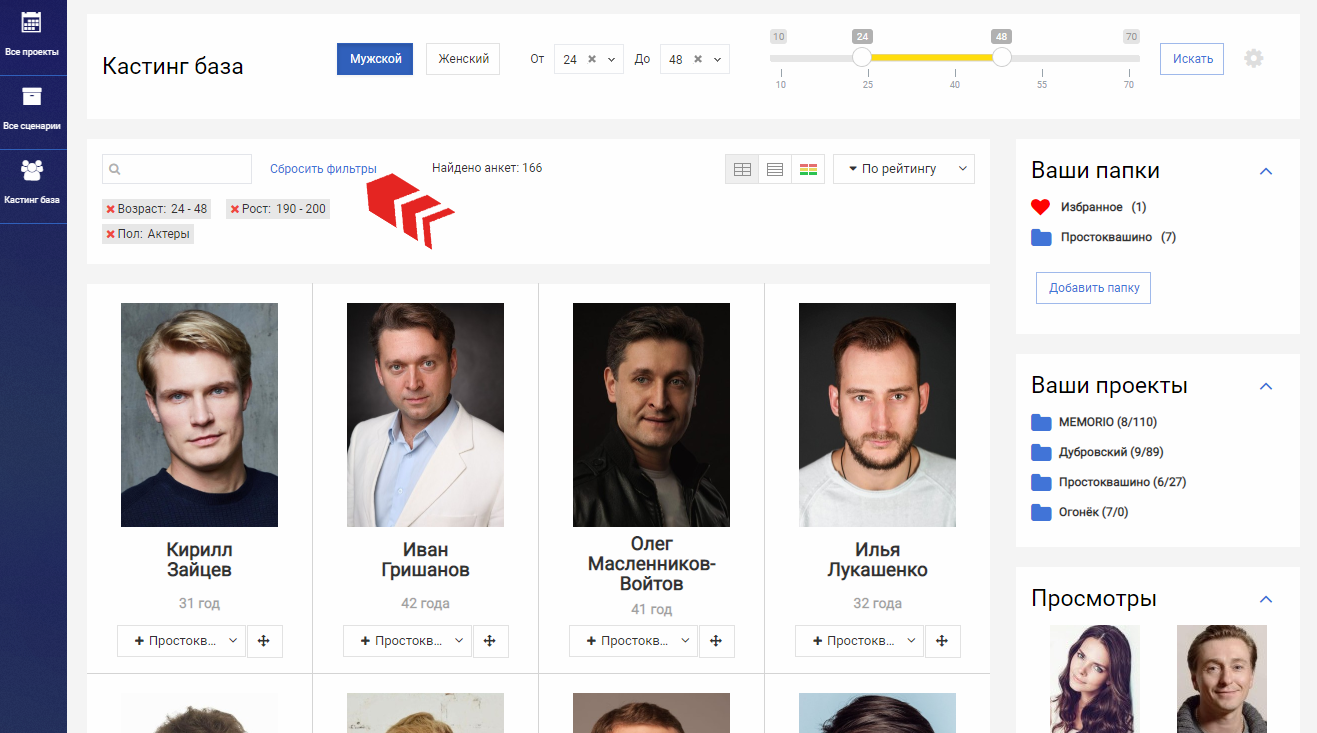Clear the До value 48

click(x=697, y=59)
